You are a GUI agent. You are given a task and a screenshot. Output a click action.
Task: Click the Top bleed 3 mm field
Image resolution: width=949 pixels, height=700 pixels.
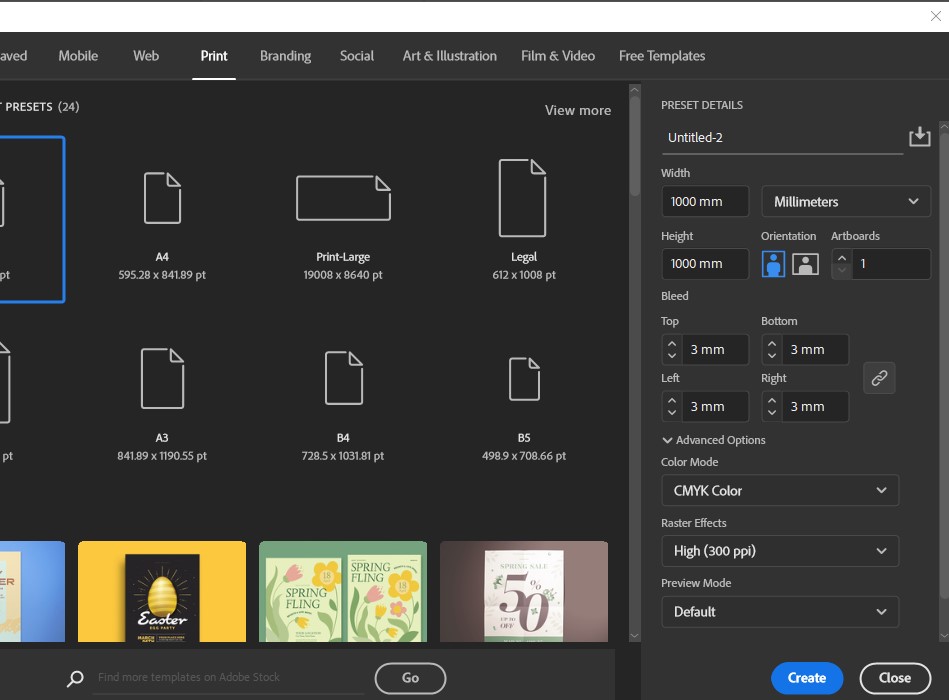coord(715,350)
